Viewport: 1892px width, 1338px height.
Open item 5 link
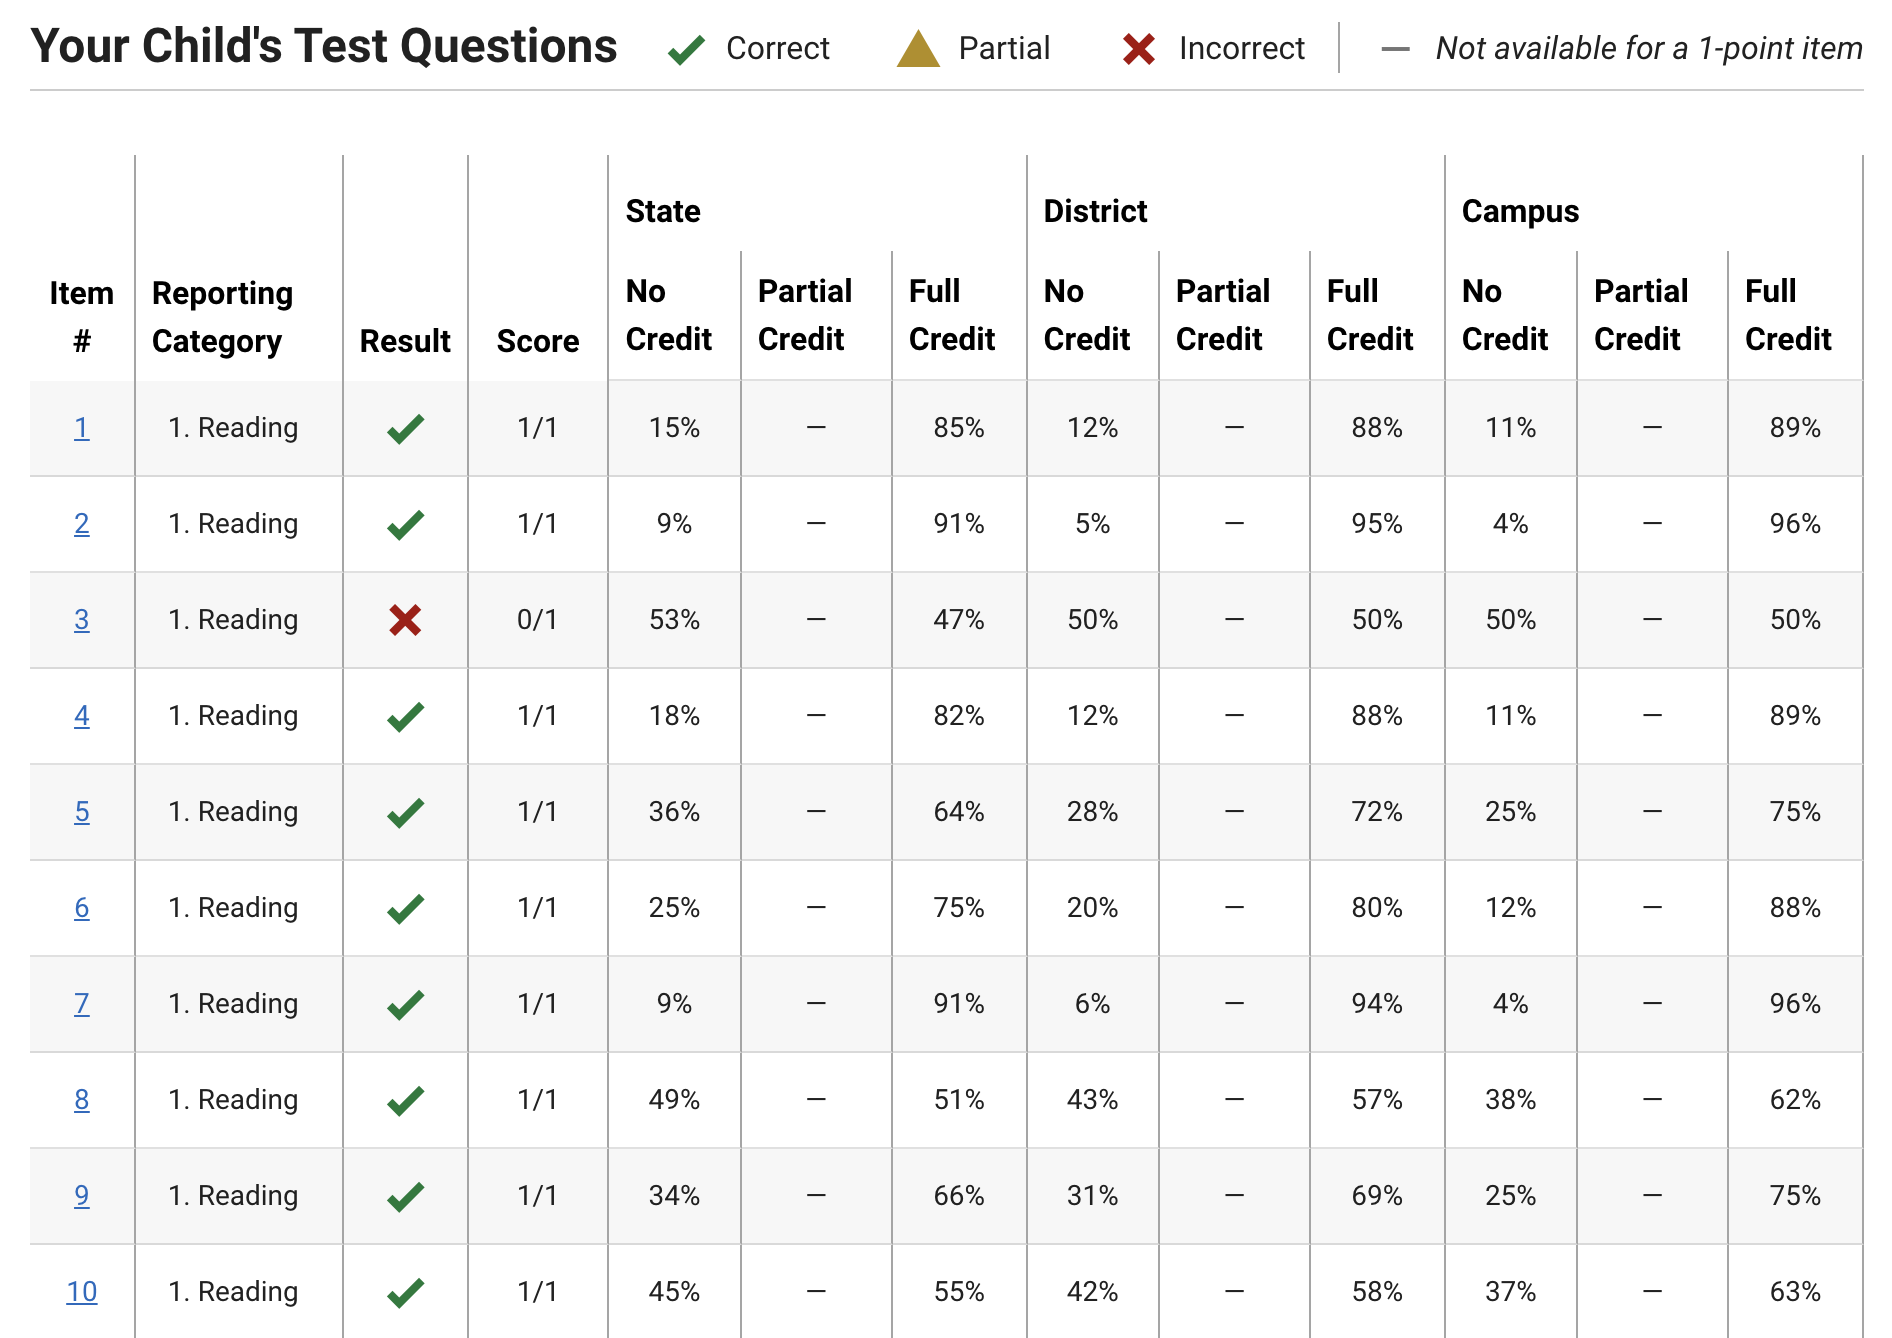[x=82, y=812]
